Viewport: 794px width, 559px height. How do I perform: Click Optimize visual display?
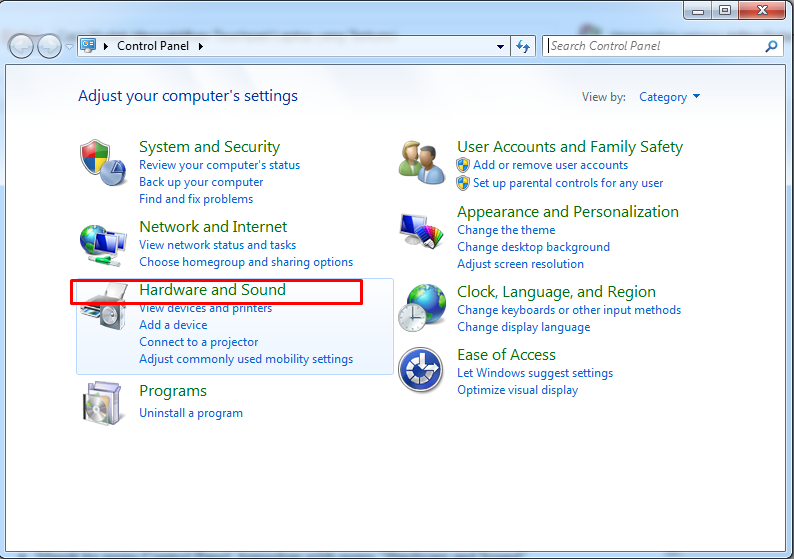[518, 390]
